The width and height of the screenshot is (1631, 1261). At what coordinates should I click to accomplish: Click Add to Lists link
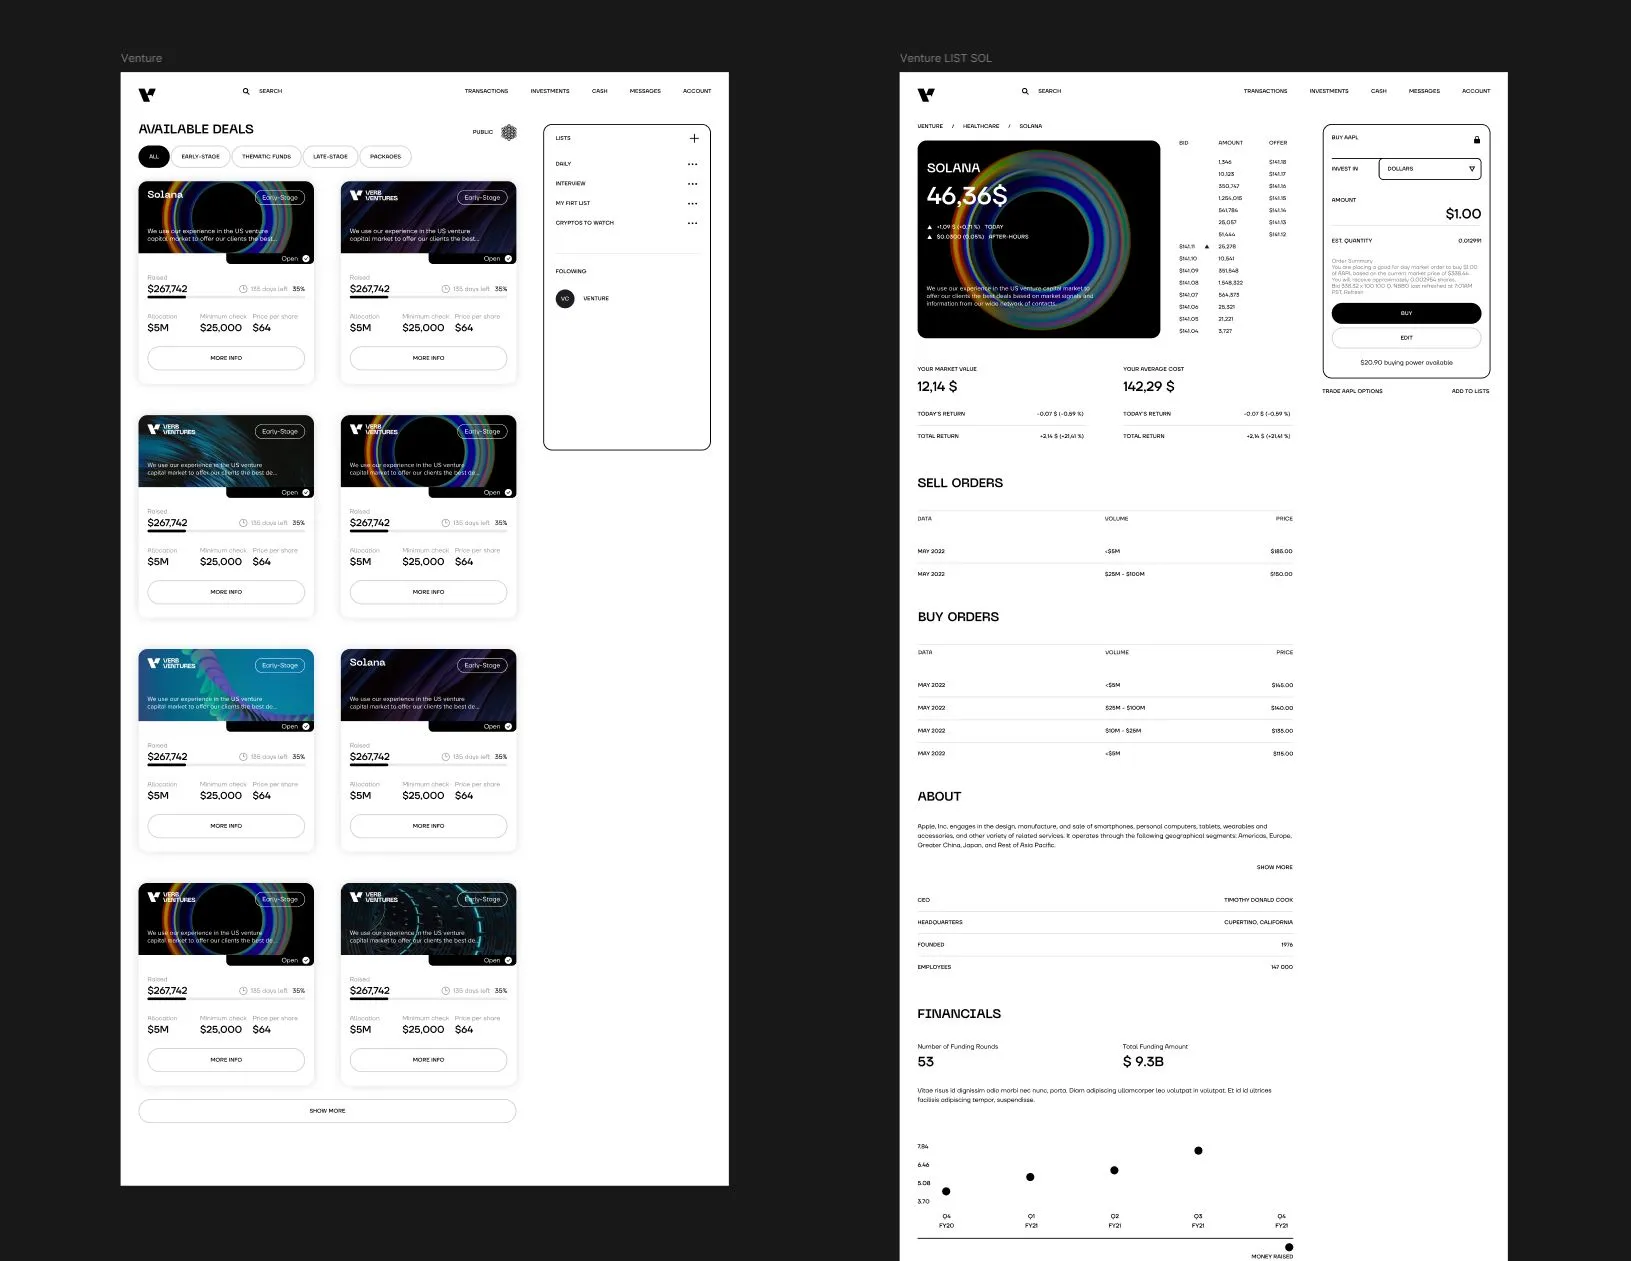[x=1470, y=391]
